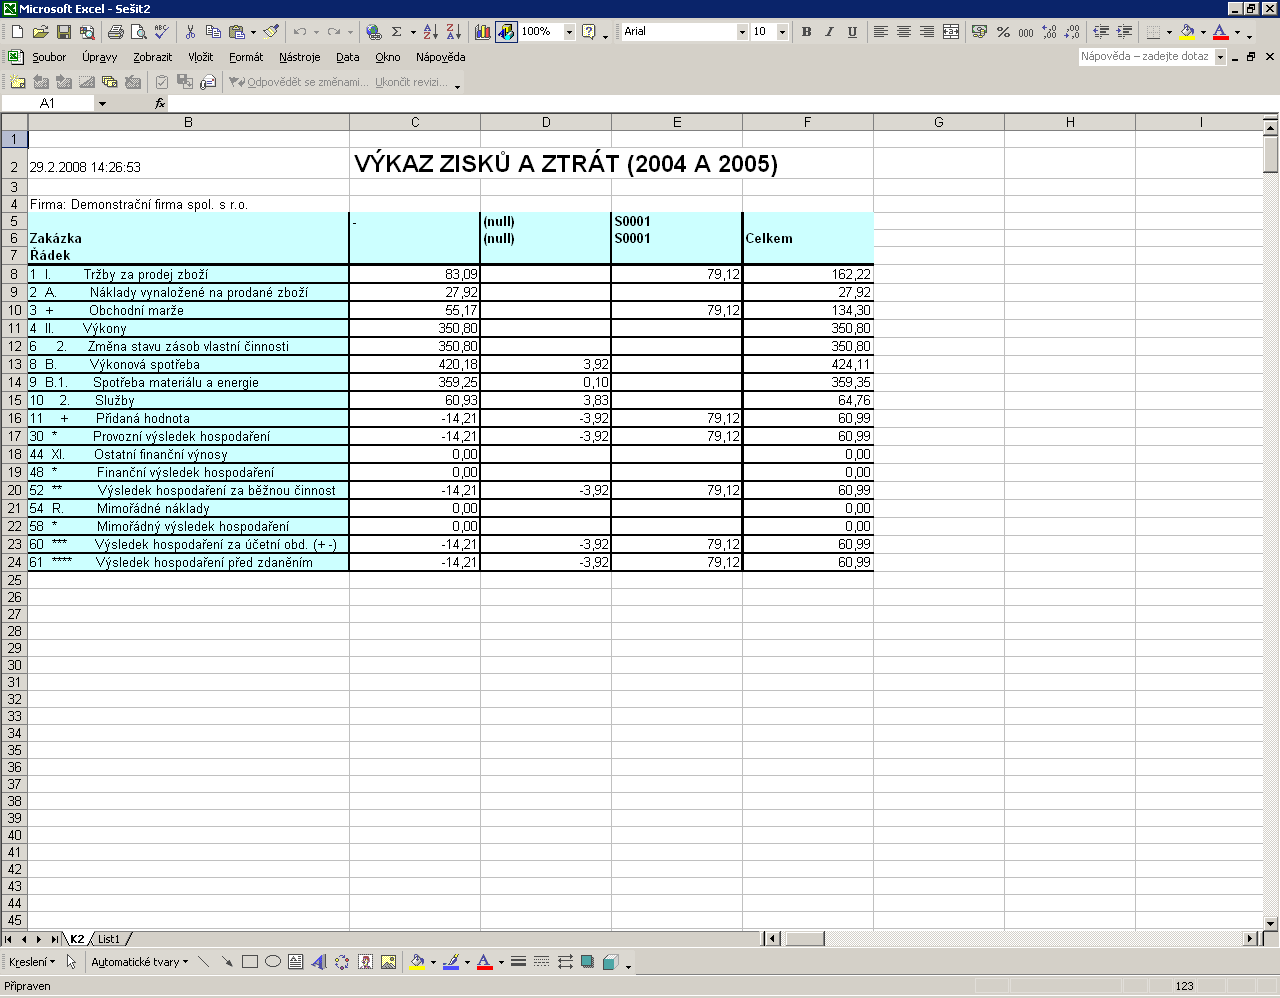The width and height of the screenshot is (1280, 998).
Task: Launch the Chart Wizard
Action: [483, 32]
